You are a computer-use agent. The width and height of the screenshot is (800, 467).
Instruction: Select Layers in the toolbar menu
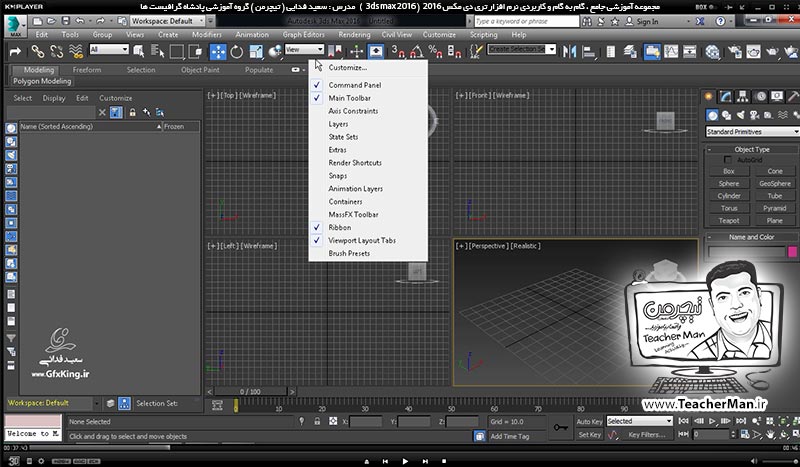coord(368,124)
